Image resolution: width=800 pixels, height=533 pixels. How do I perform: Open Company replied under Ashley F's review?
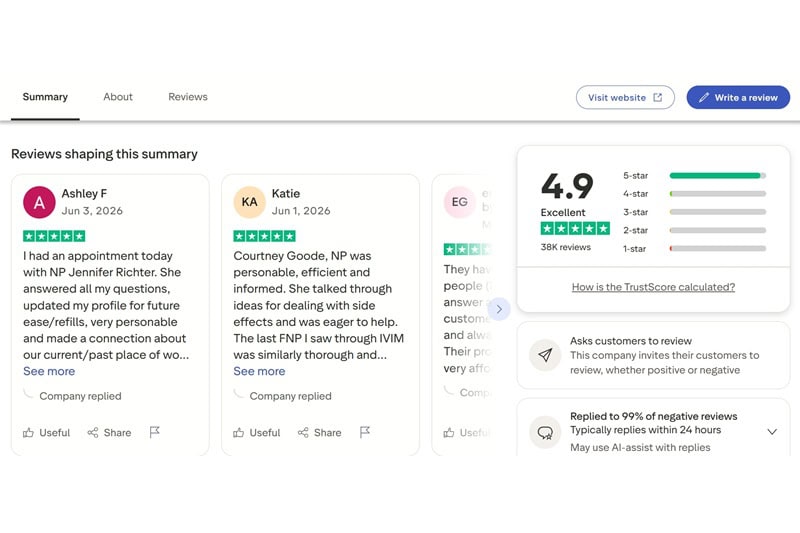[x=80, y=396]
